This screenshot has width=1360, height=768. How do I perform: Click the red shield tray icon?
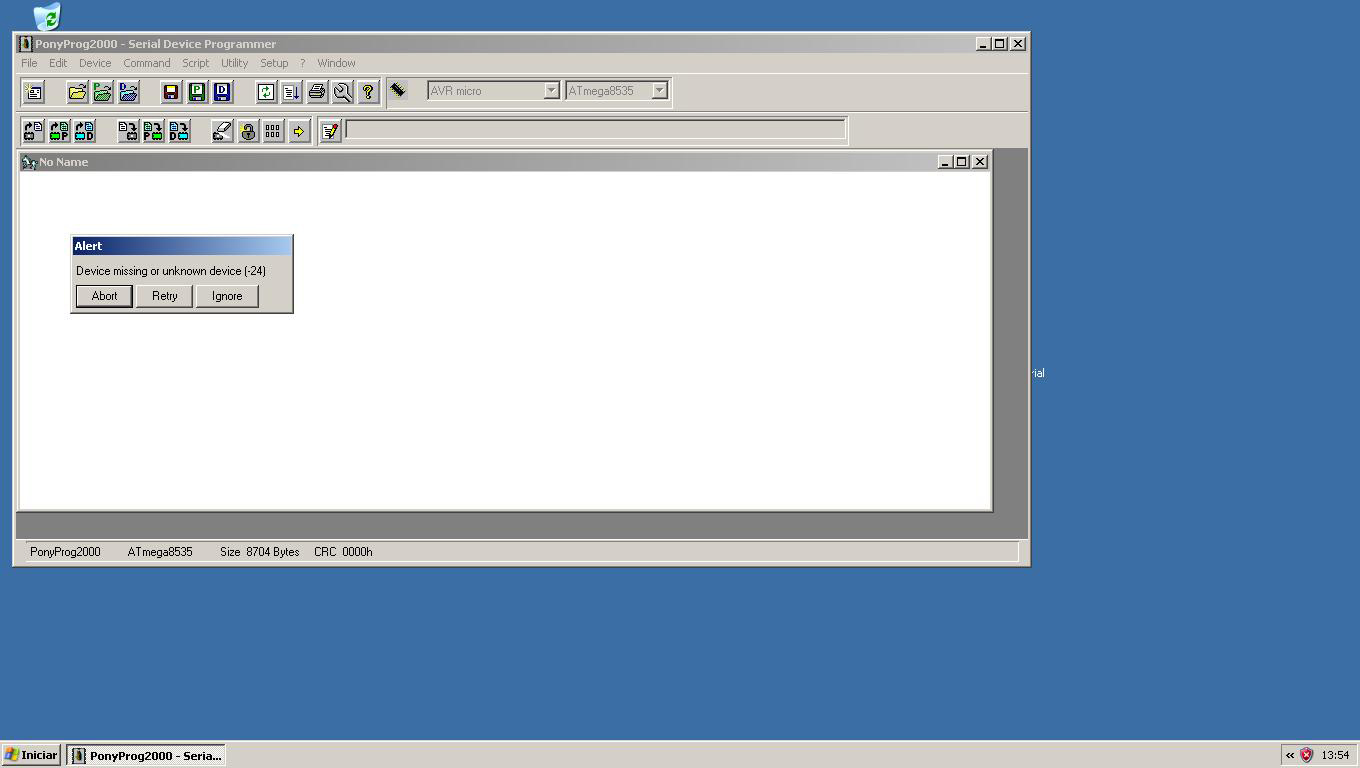(1306, 755)
